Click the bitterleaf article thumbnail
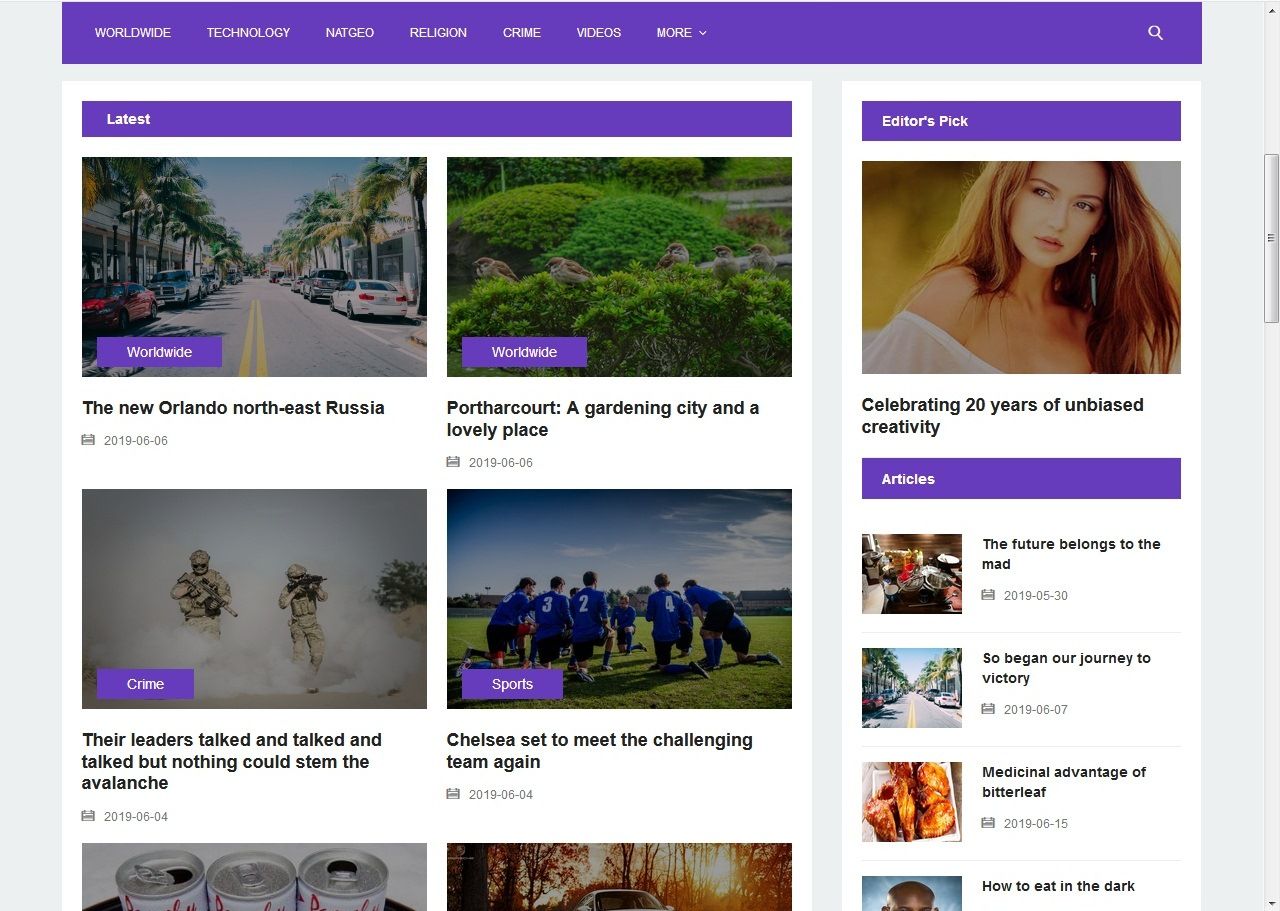 [911, 801]
